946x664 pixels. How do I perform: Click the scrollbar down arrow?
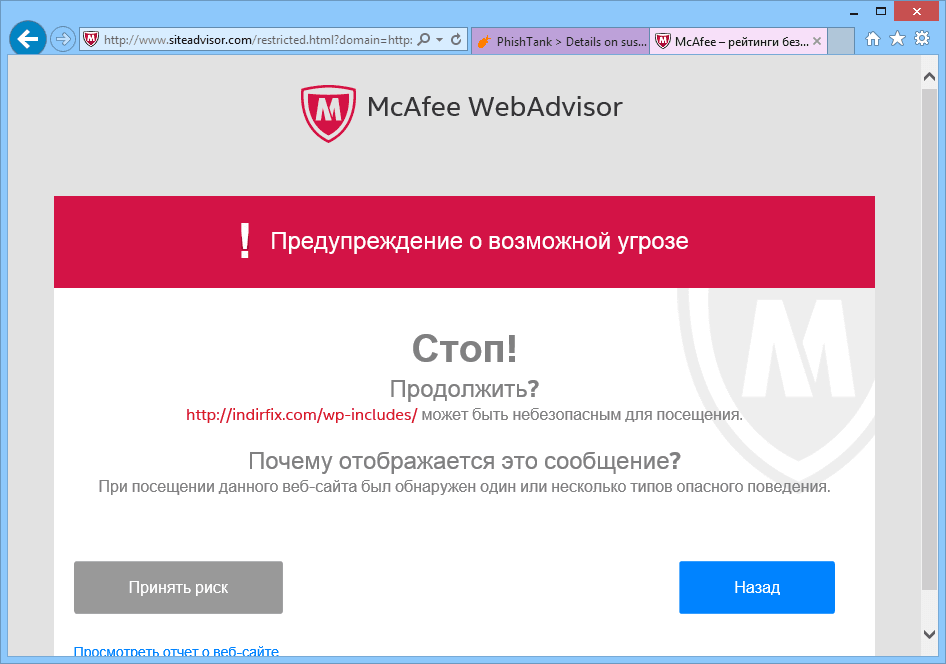point(929,634)
